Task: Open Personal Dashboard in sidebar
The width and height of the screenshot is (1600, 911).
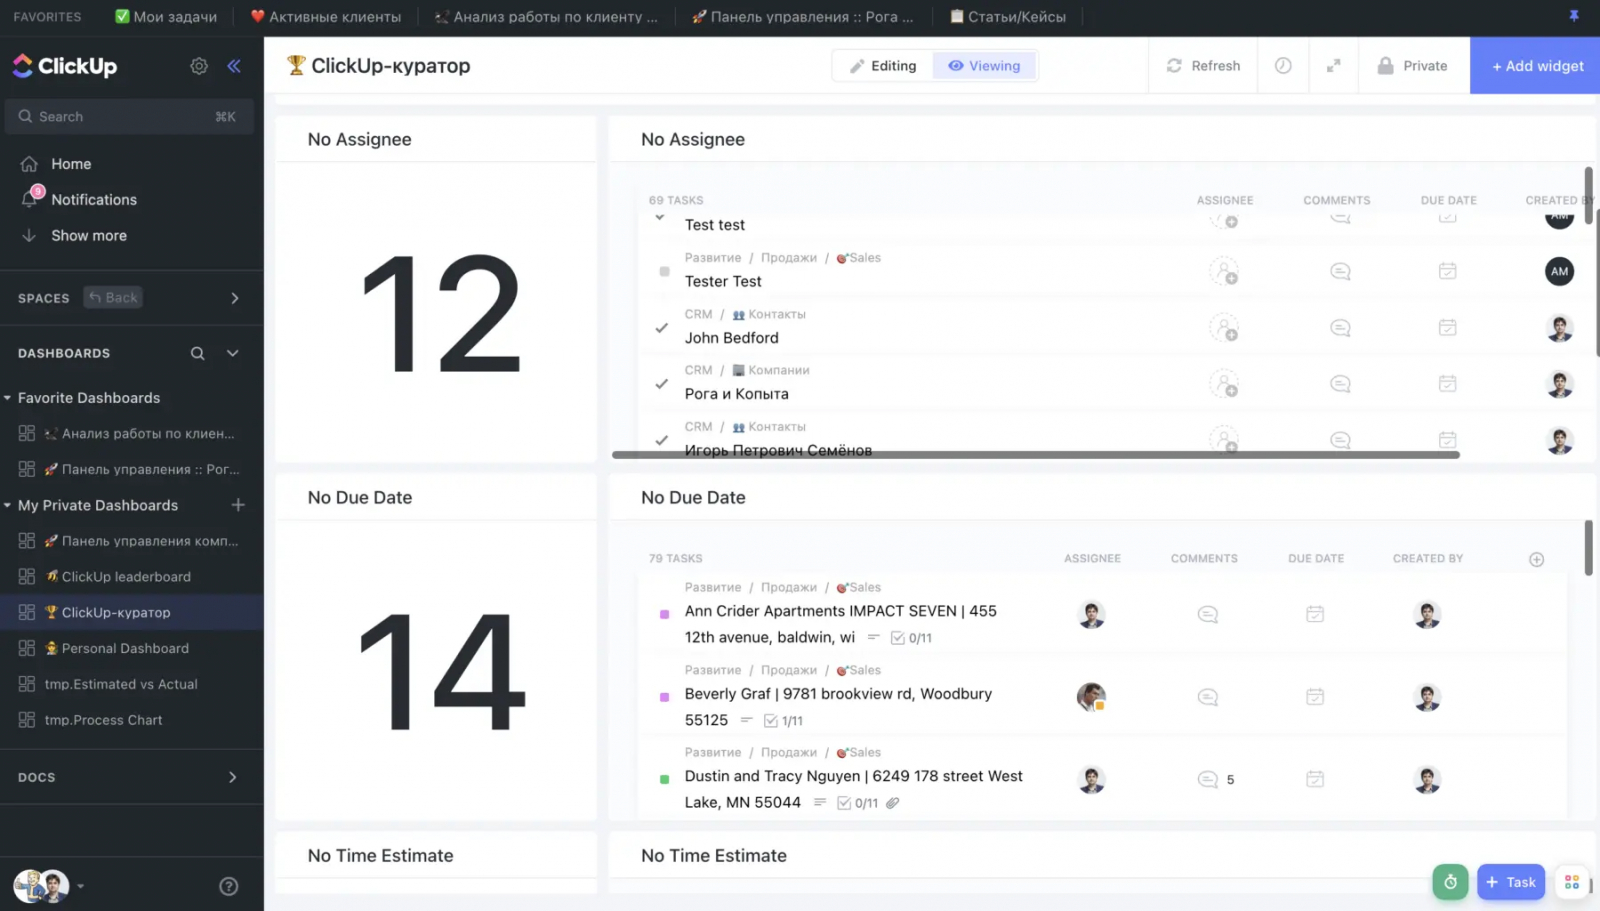Action: point(125,649)
